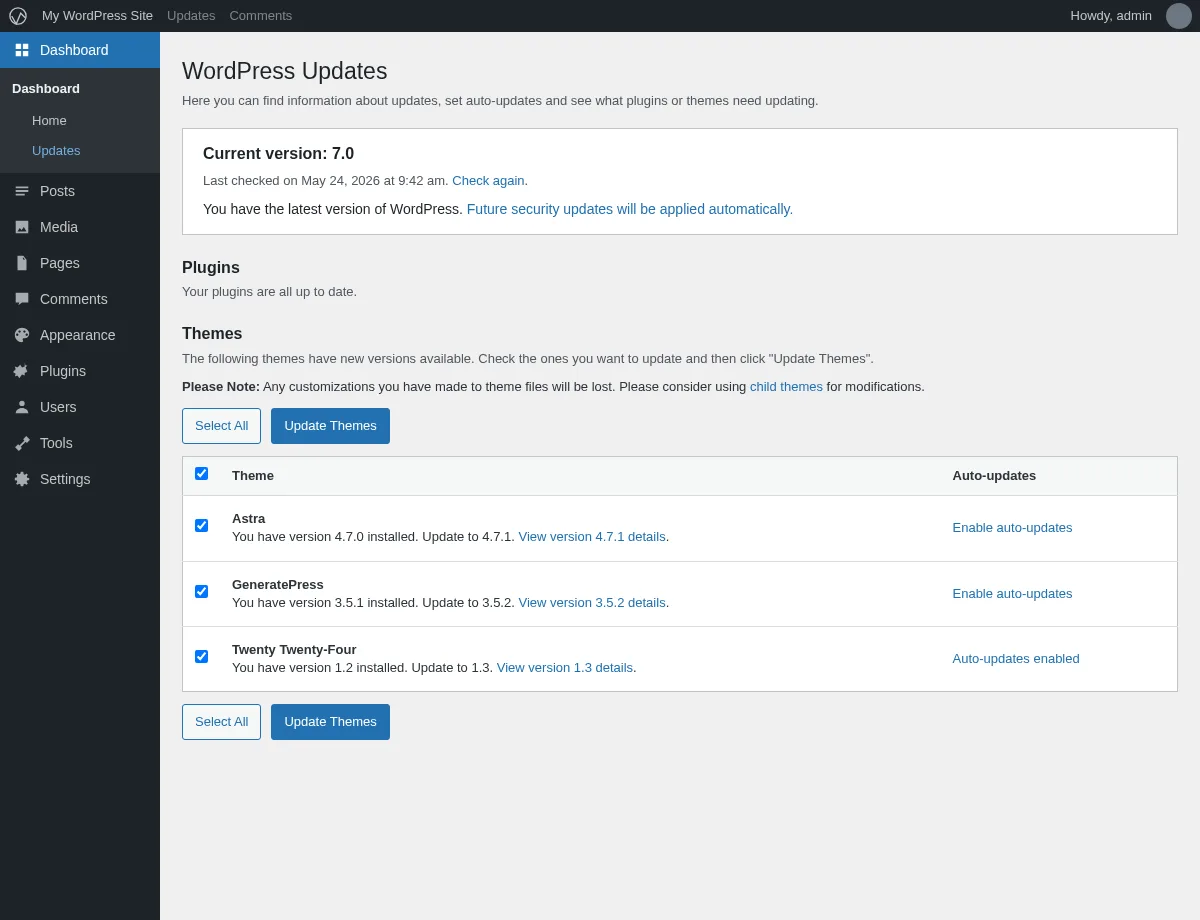Click the GeneratePress theme name
The height and width of the screenshot is (920, 1200).
point(278,585)
